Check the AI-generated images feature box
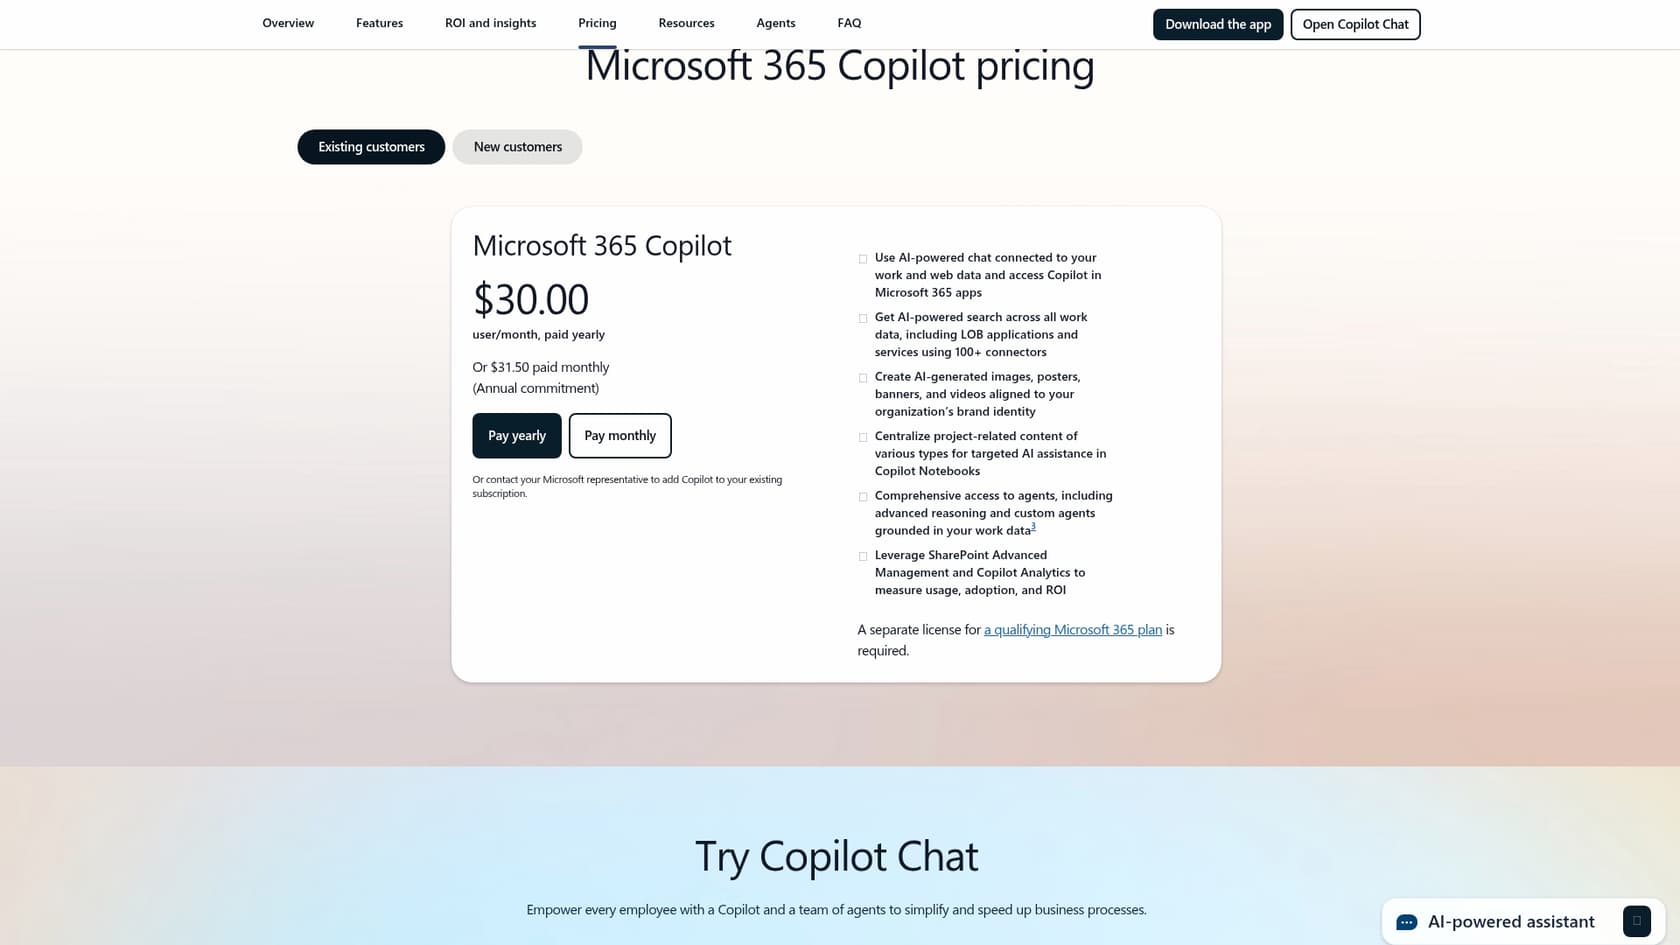This screenshot has width=1680, height=945. pyautogui.click(x=863, y=378)
